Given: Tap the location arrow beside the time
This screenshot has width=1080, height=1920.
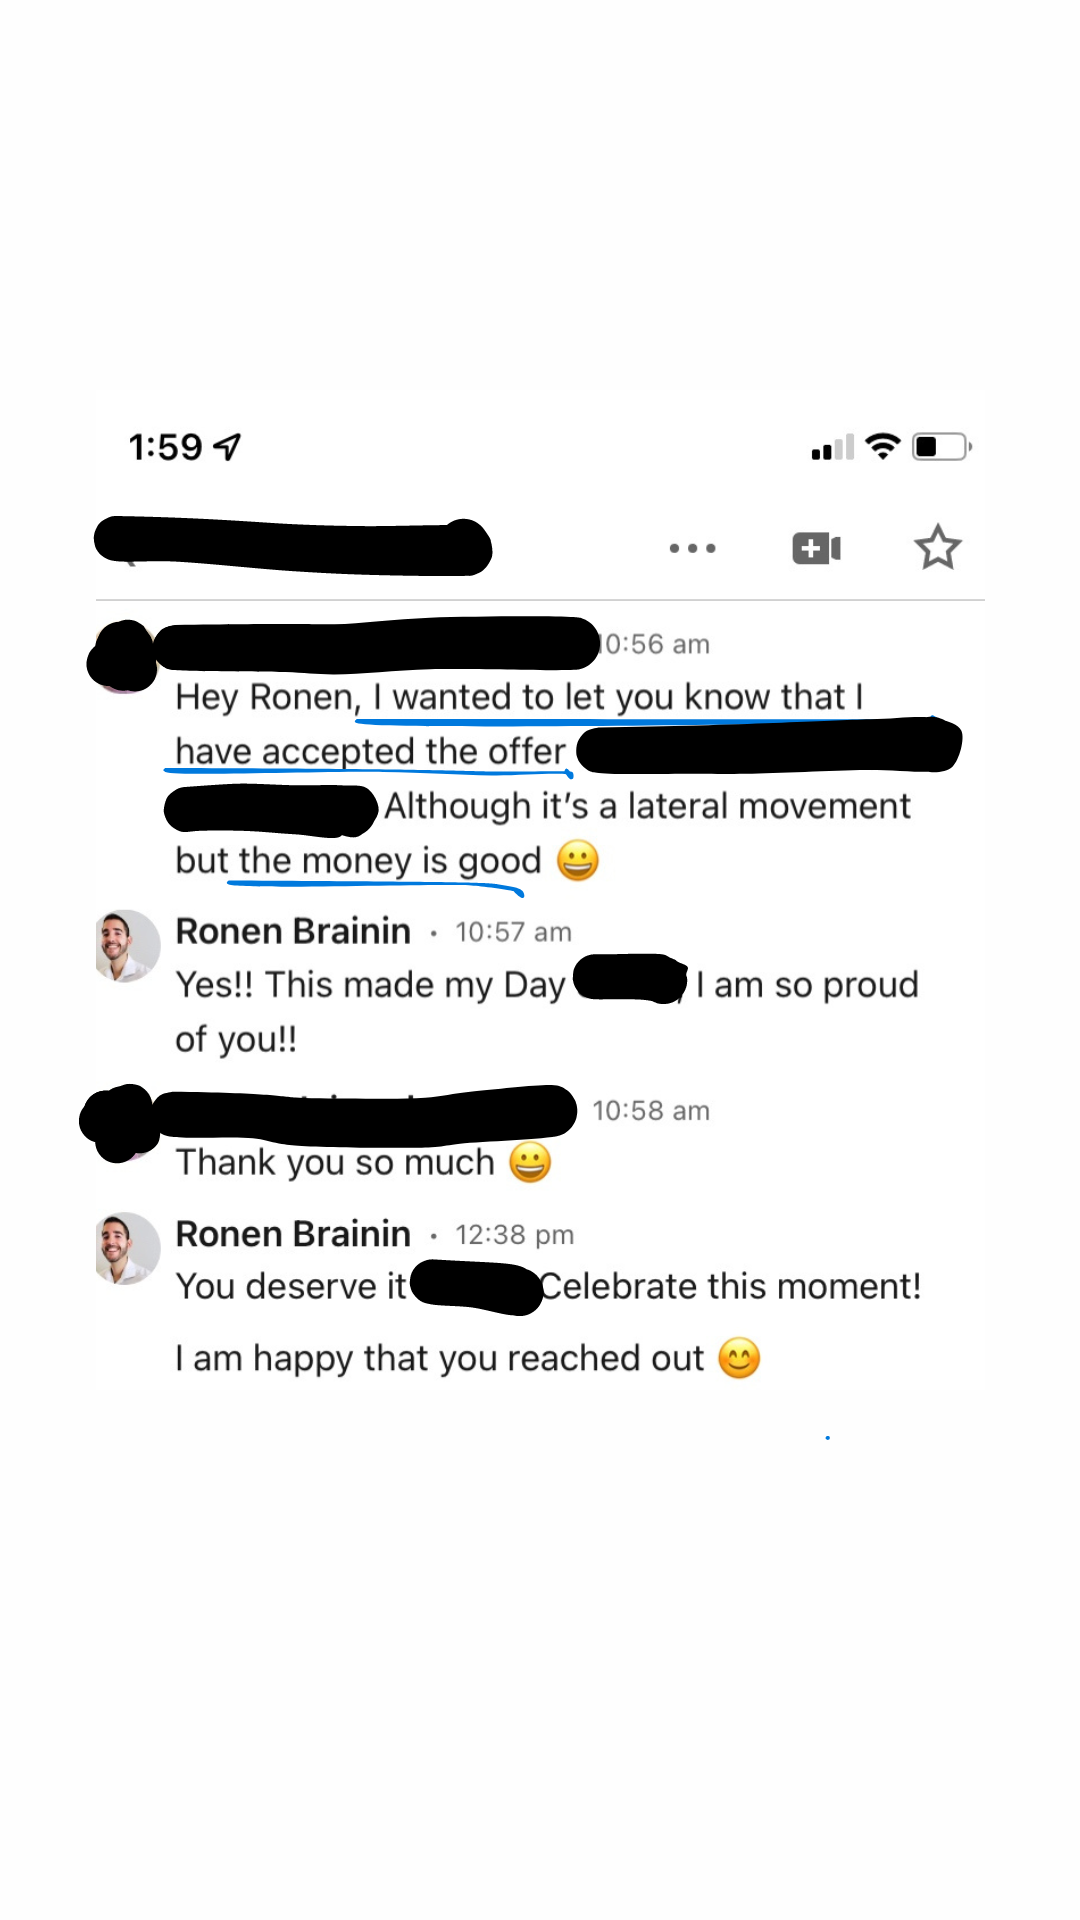Looking at the screenshot, I should pyautogui.click(x=228, y=447).
